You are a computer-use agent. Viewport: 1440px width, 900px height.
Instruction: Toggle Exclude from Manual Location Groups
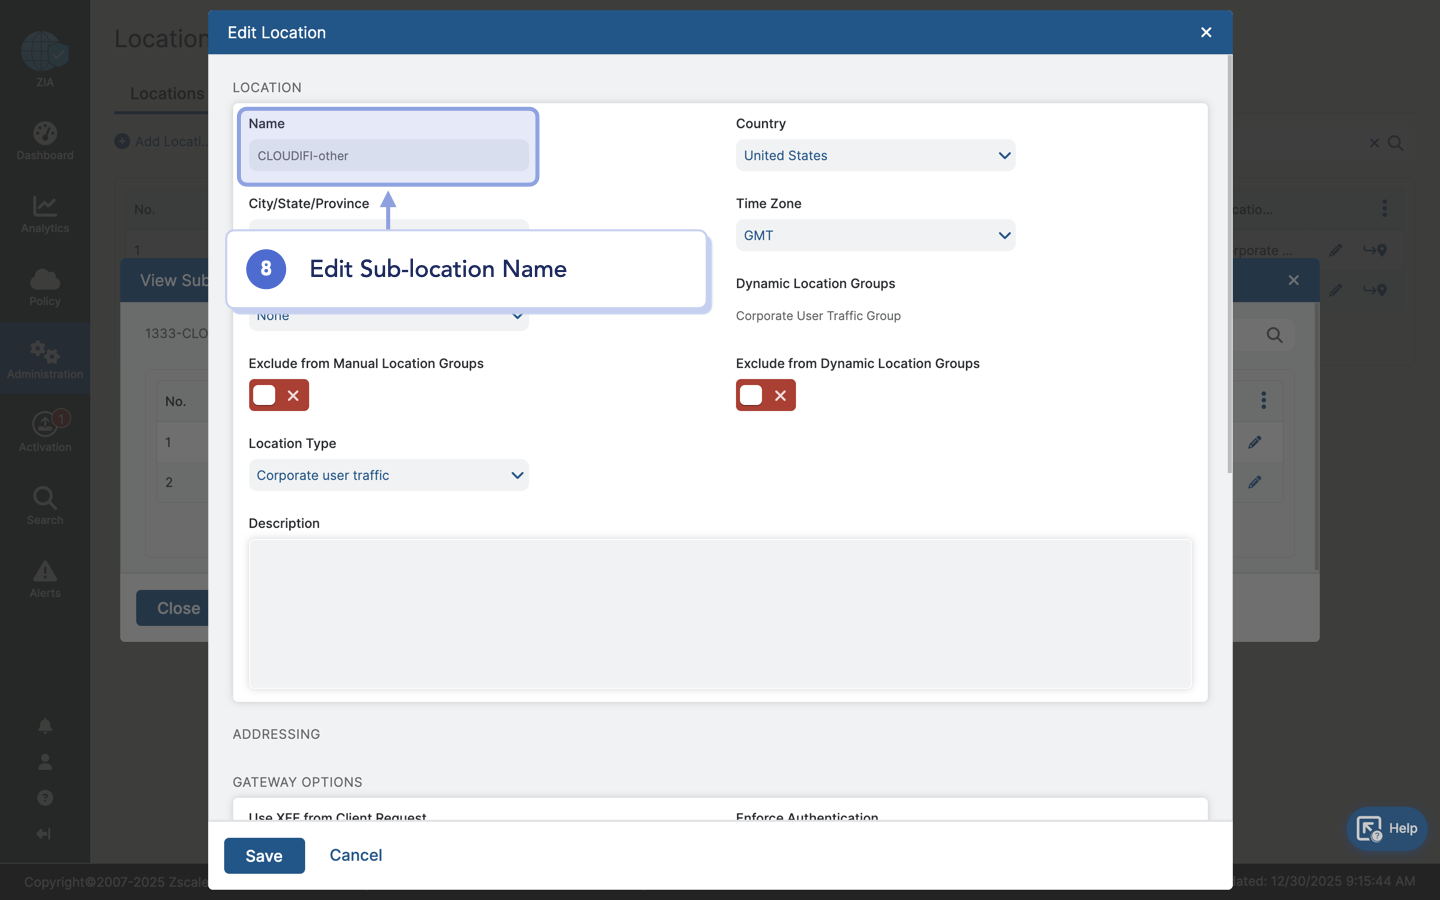pyautogui.click(x=278, y=395)
